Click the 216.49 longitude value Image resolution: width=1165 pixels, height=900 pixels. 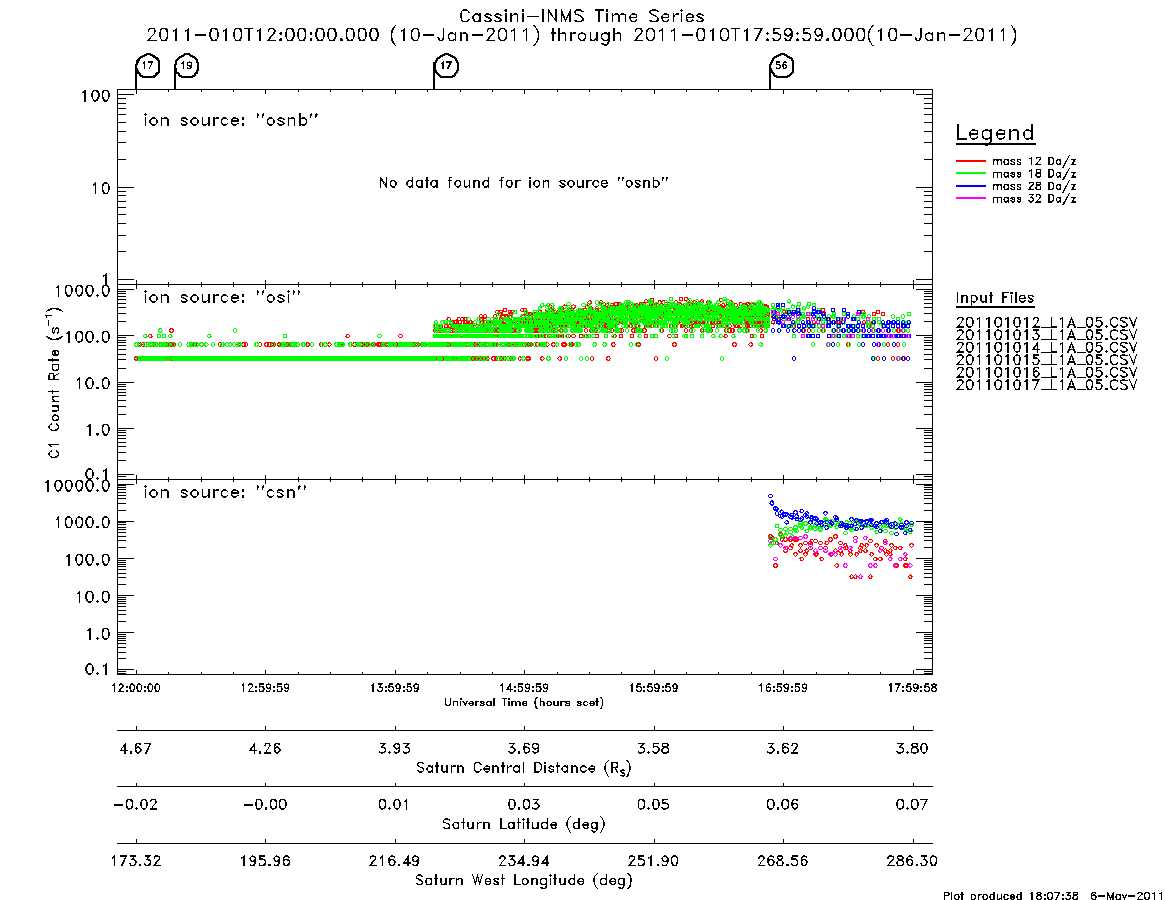click(x=395, y=861)
